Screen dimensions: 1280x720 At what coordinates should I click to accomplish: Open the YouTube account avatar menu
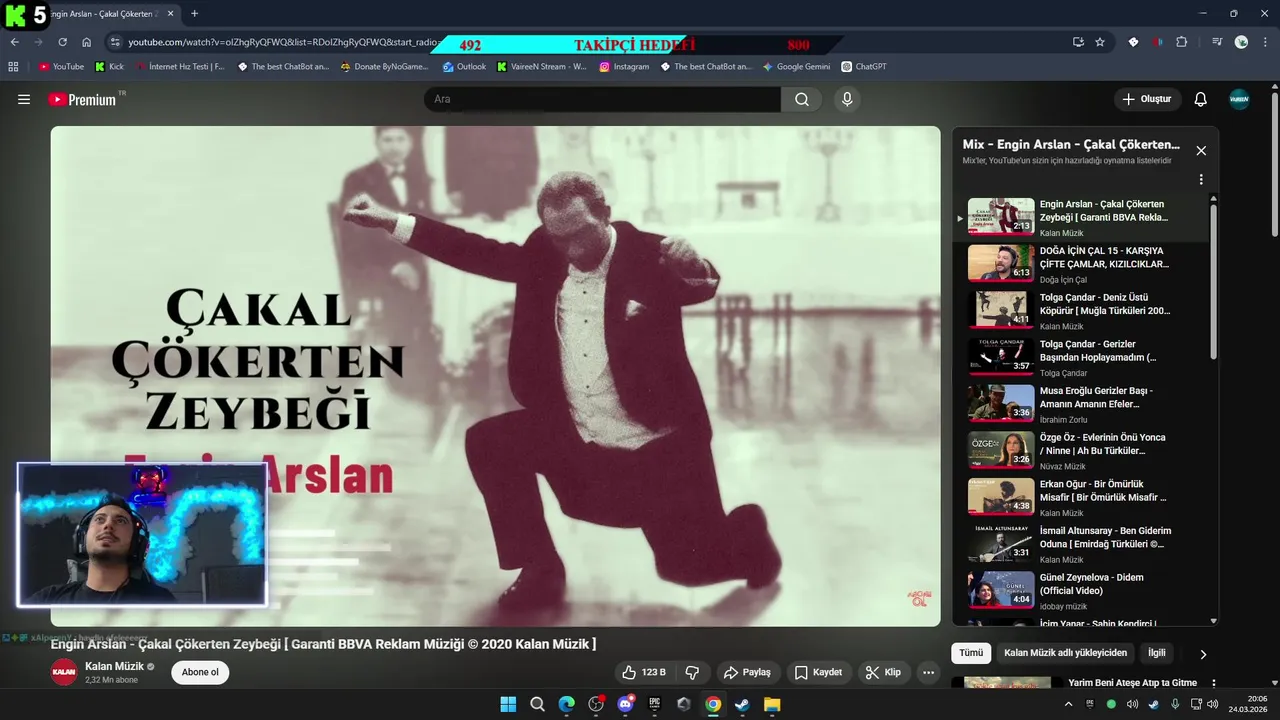tap(1239, 99)
